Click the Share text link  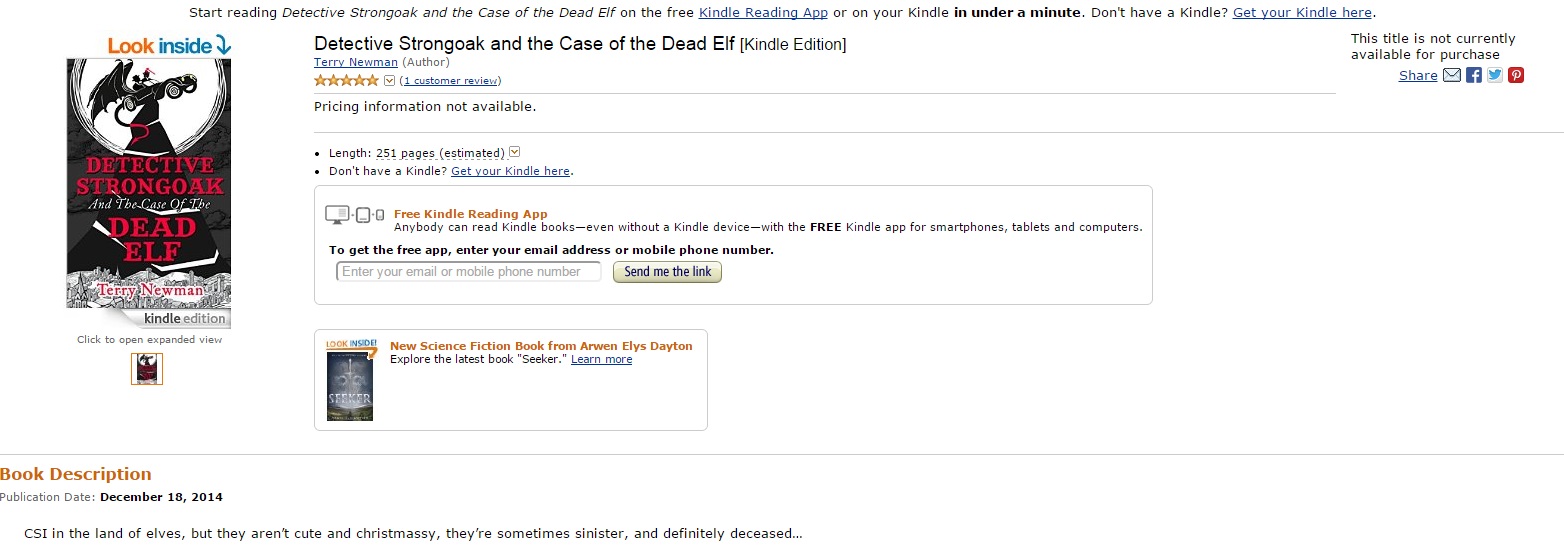coord(1418,76)
